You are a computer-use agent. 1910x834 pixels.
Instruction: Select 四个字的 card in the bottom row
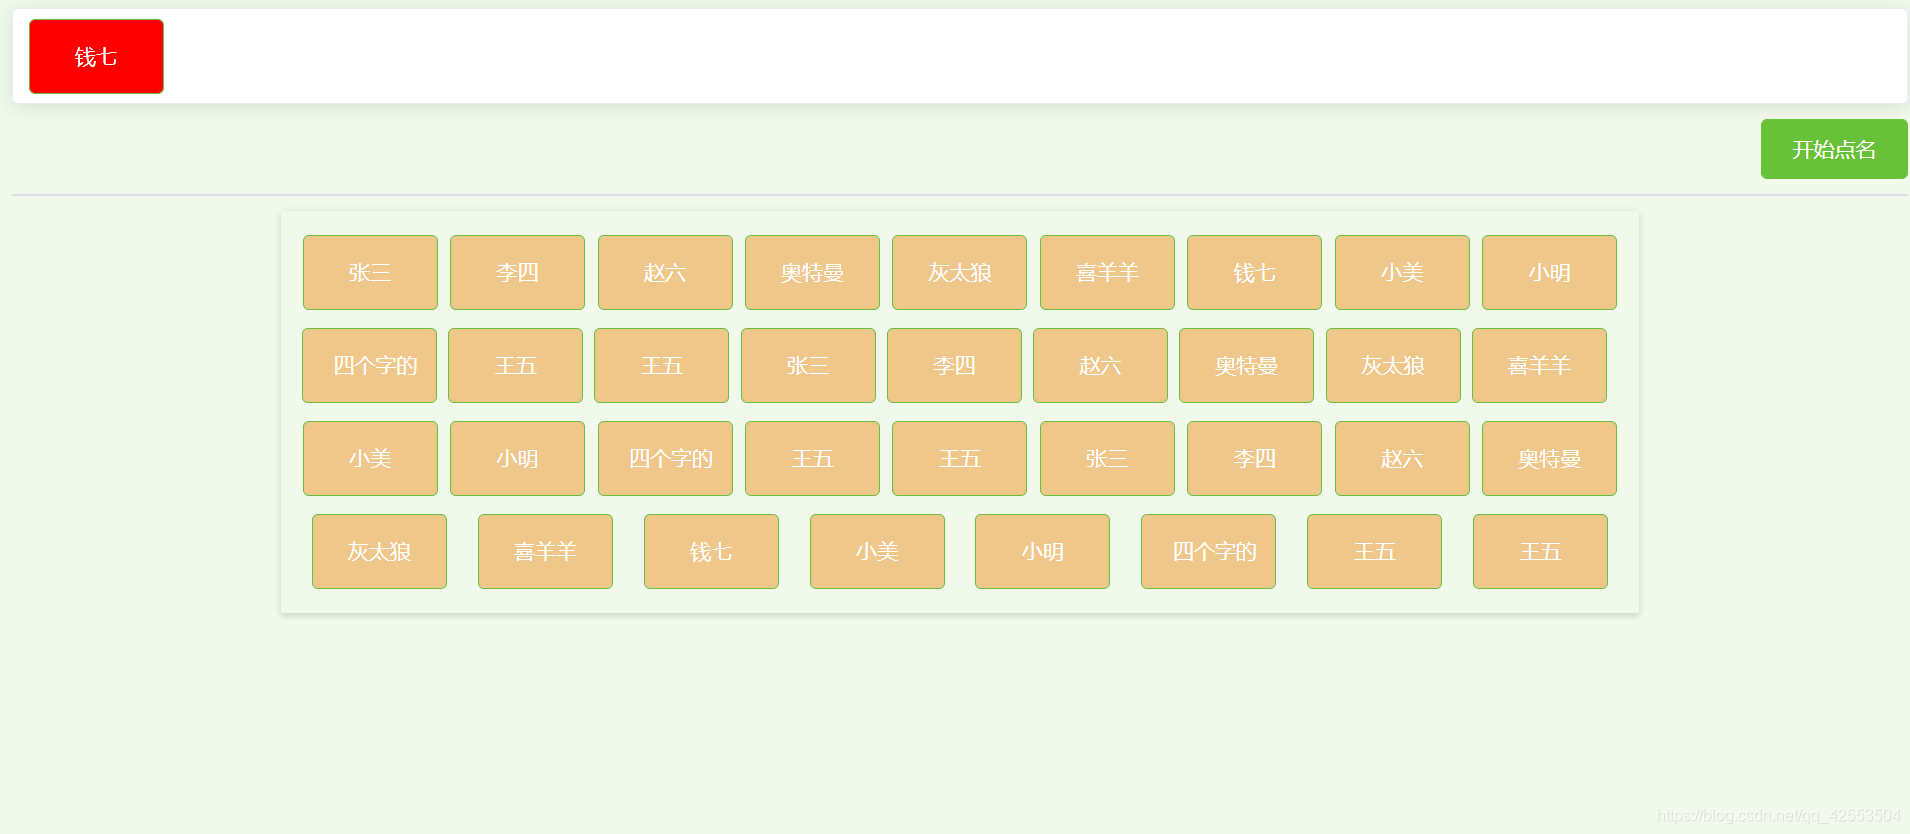1208,551
